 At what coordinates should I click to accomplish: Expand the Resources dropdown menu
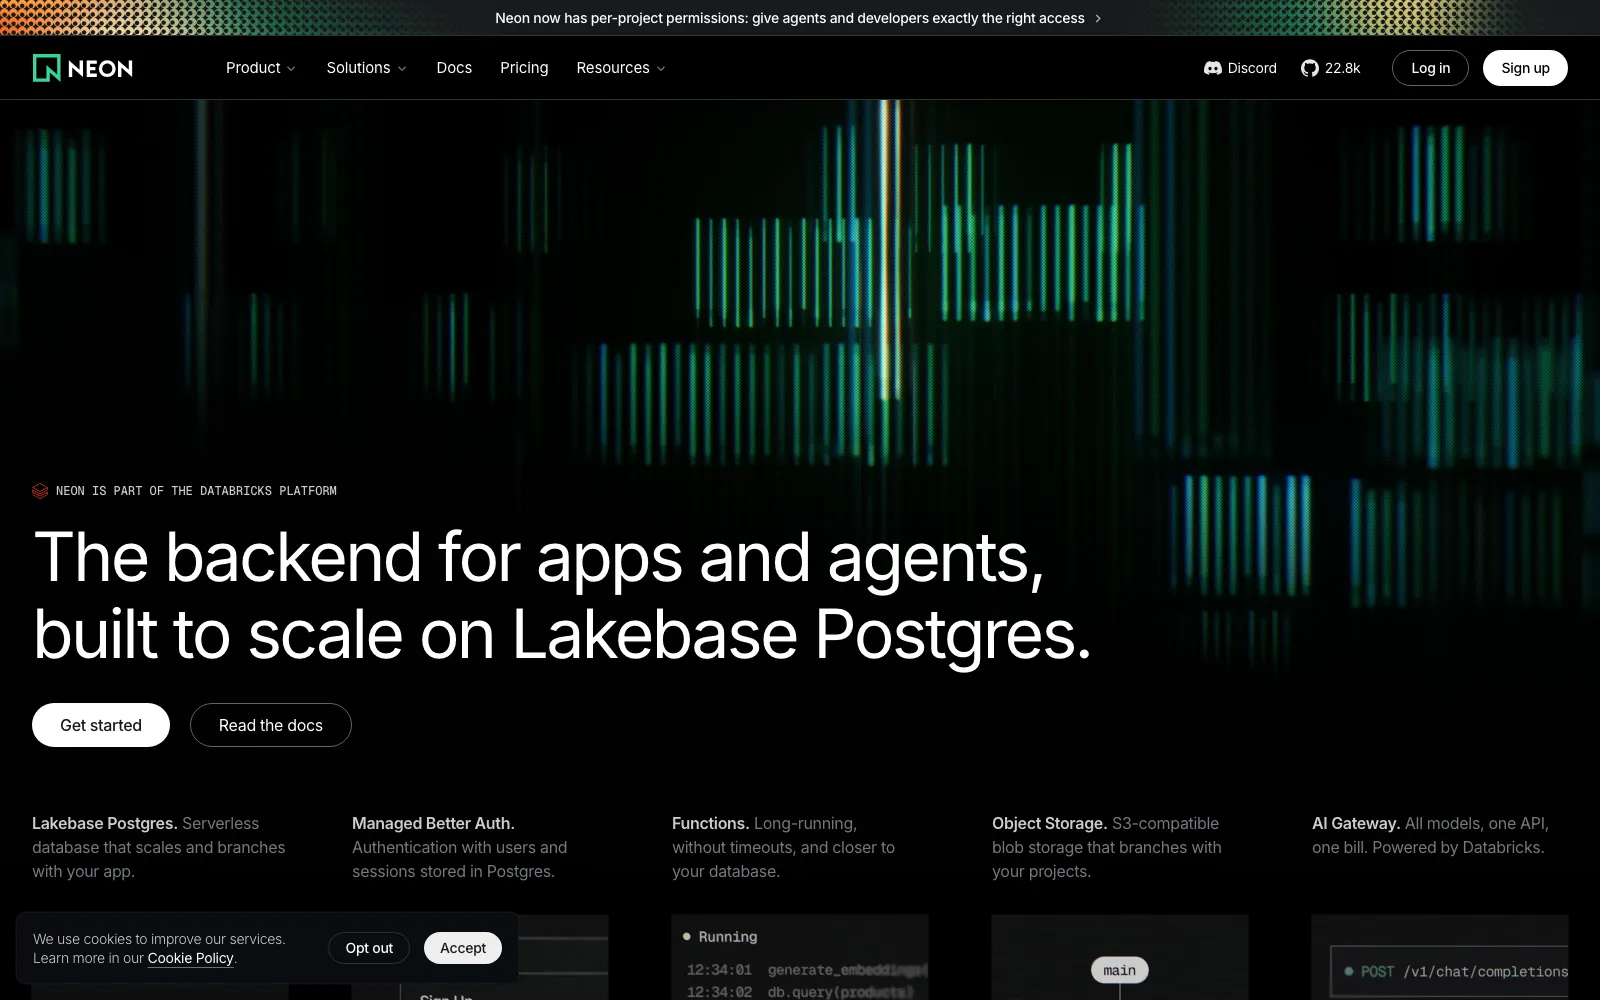pyautogui.click(x=621, y=68)
